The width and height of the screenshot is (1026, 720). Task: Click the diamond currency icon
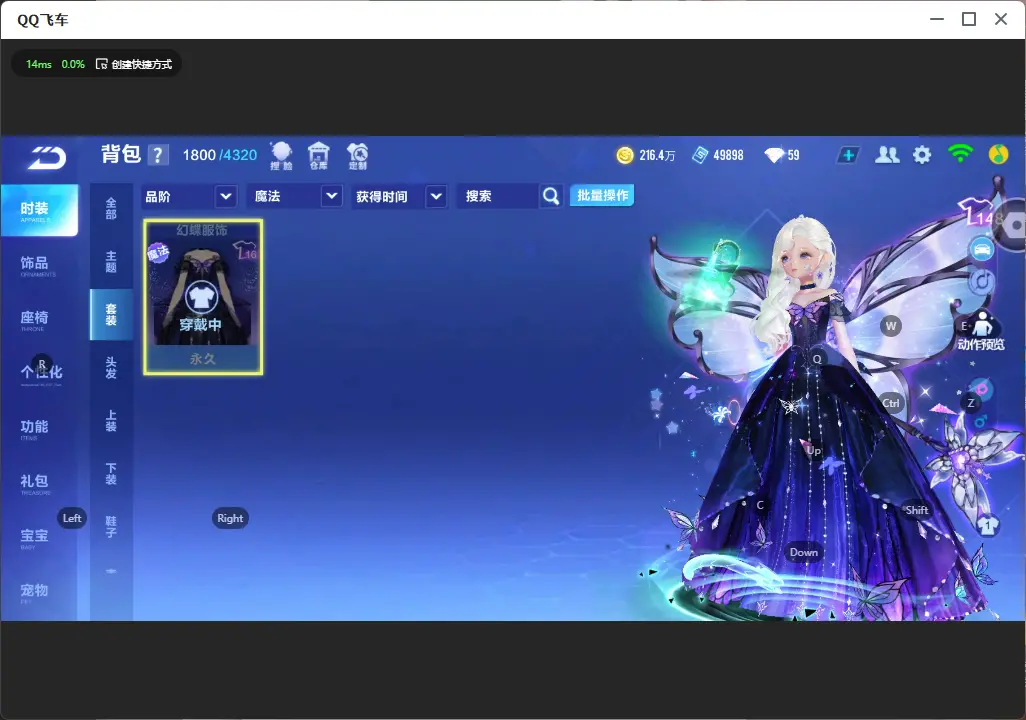coord(774,155)
